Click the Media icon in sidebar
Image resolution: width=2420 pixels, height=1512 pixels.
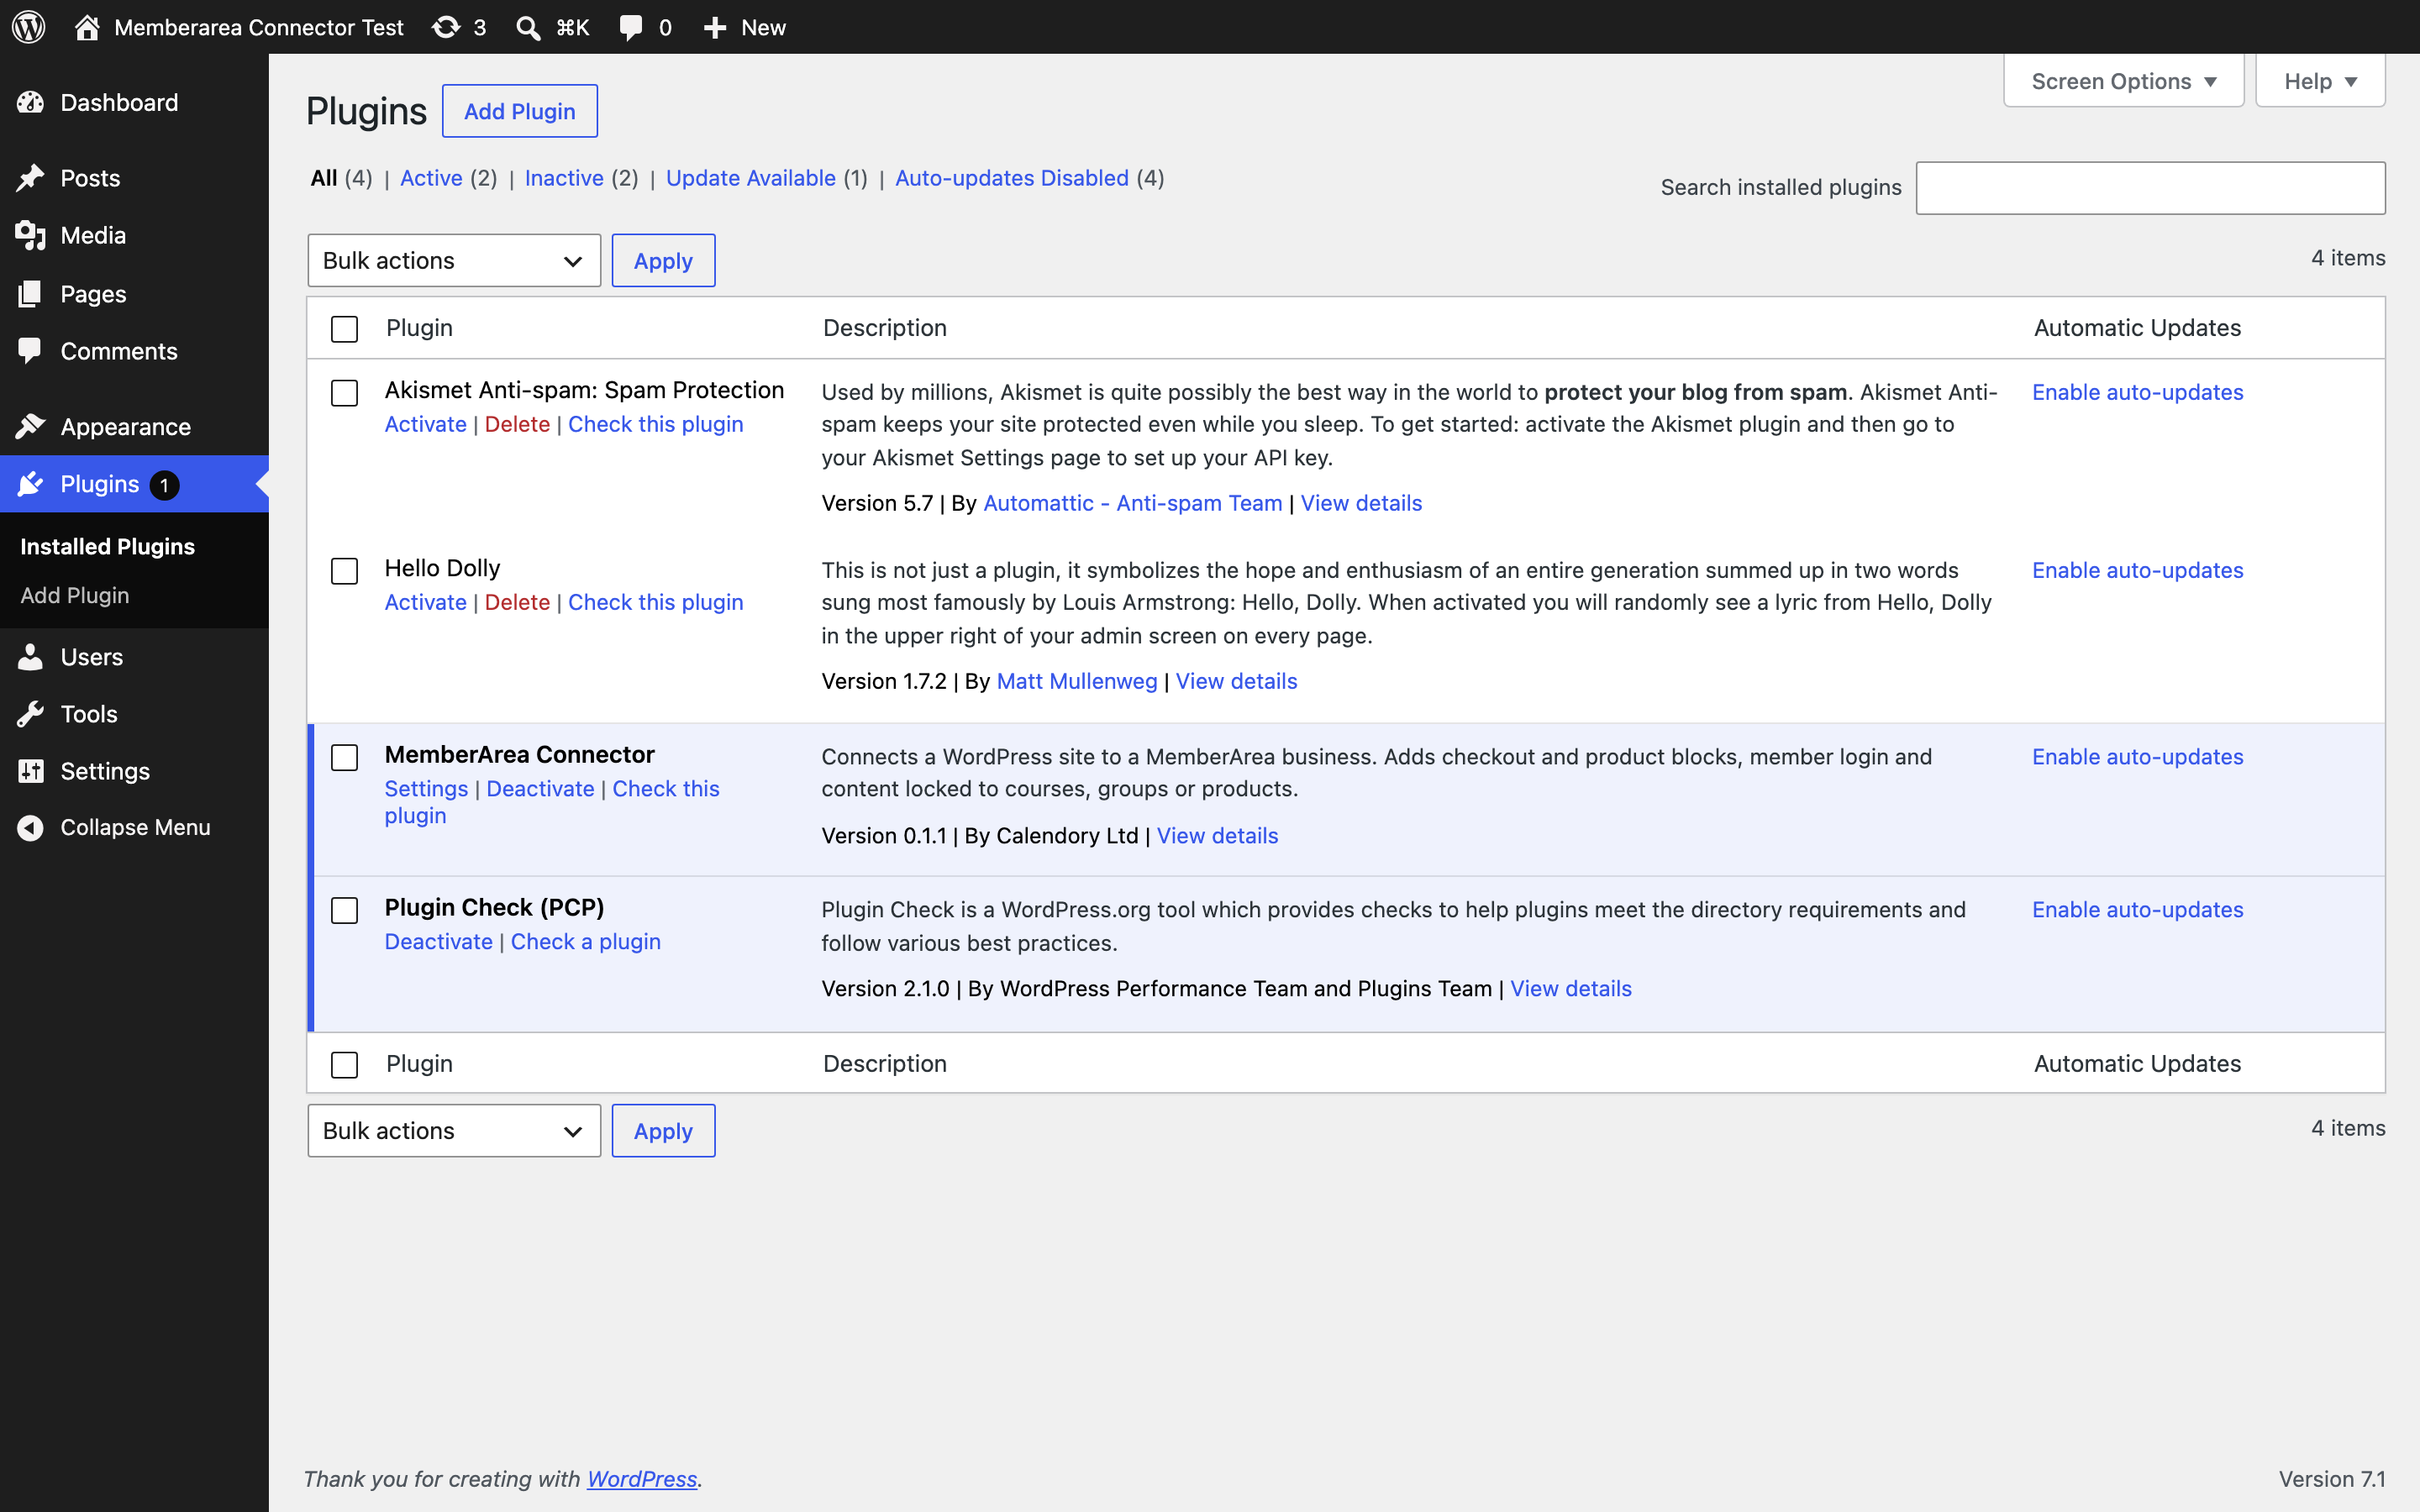point(30,236)
